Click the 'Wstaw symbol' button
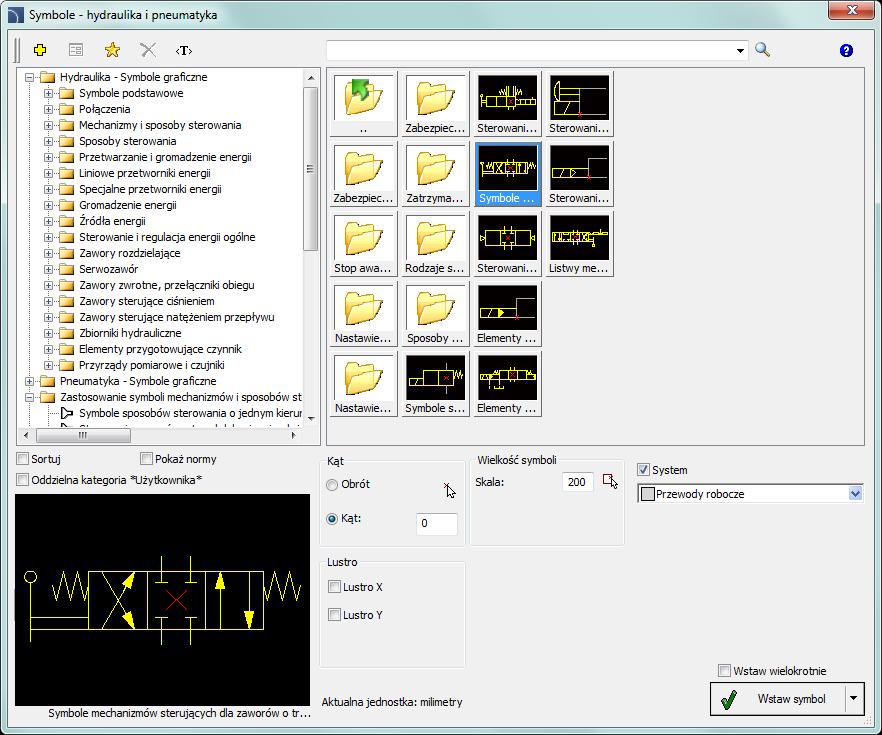This screenshot has width=882, height=735. click(778, 698)
